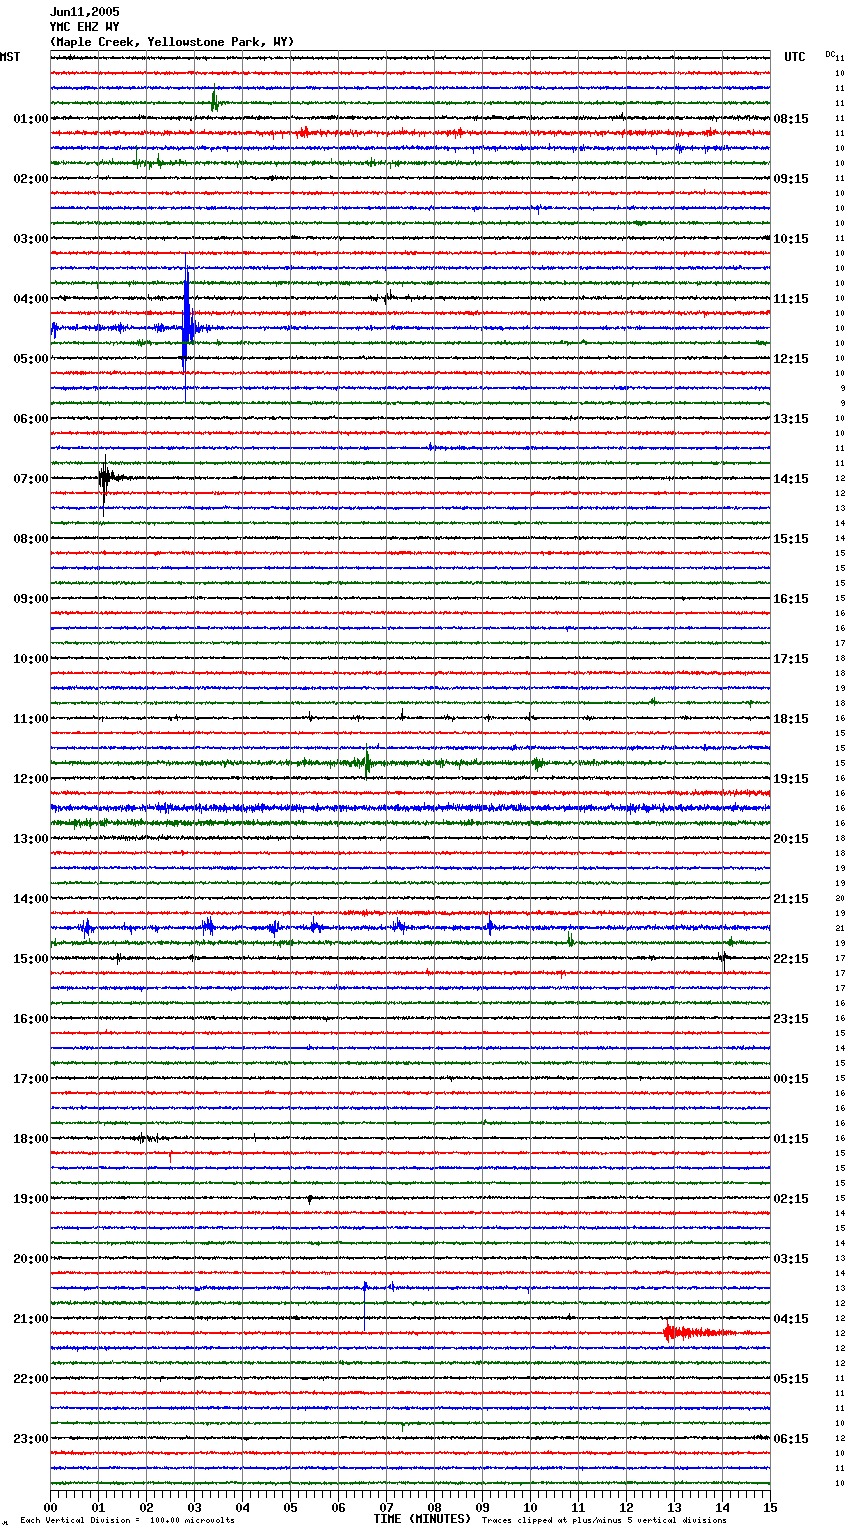Click the 00:15 UTC time label
The image size is (850, 1534).
tap(791, 1079)
